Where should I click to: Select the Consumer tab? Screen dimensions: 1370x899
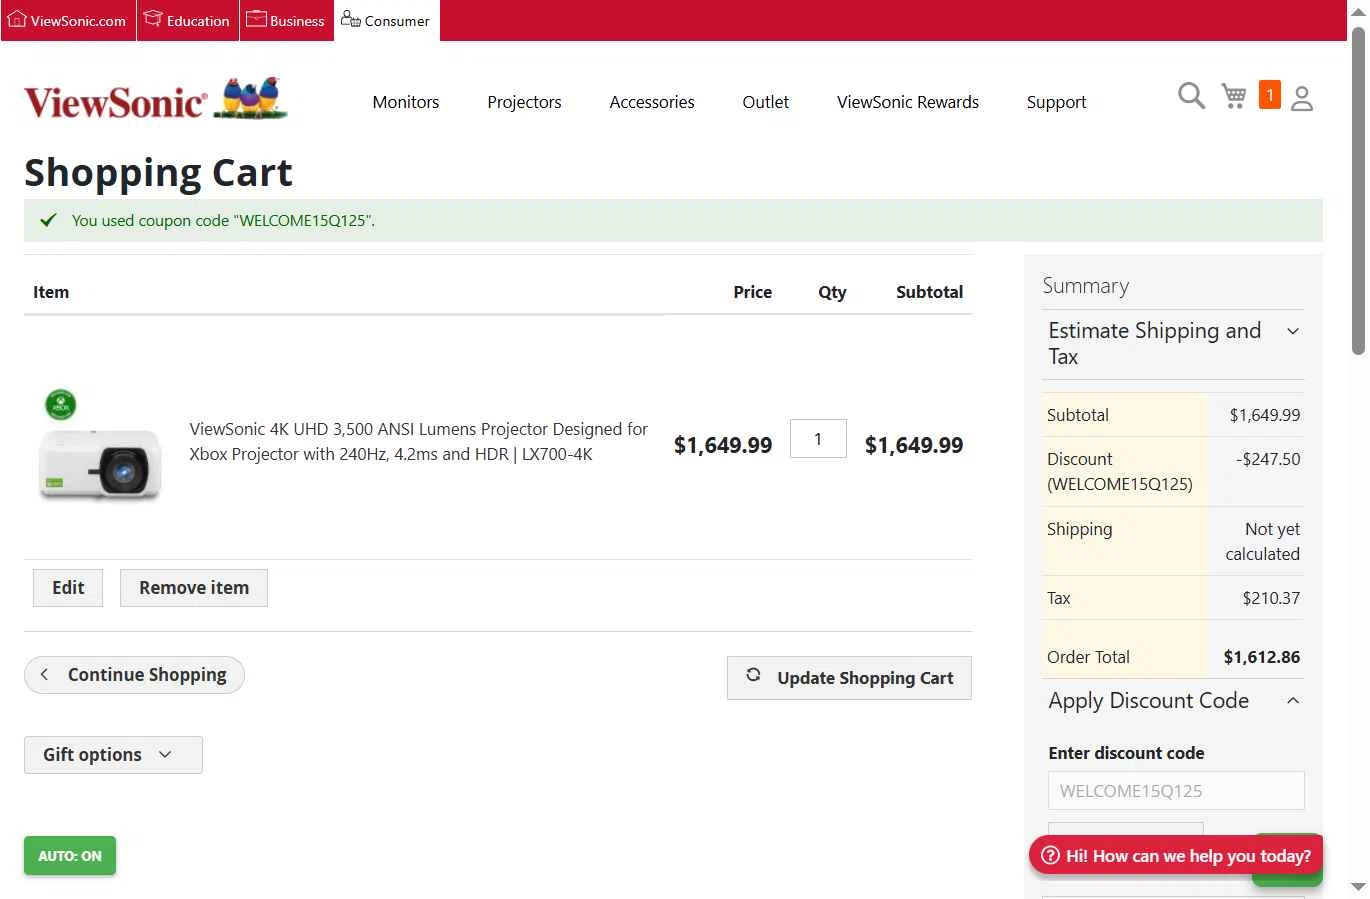(x=386, y=21)
